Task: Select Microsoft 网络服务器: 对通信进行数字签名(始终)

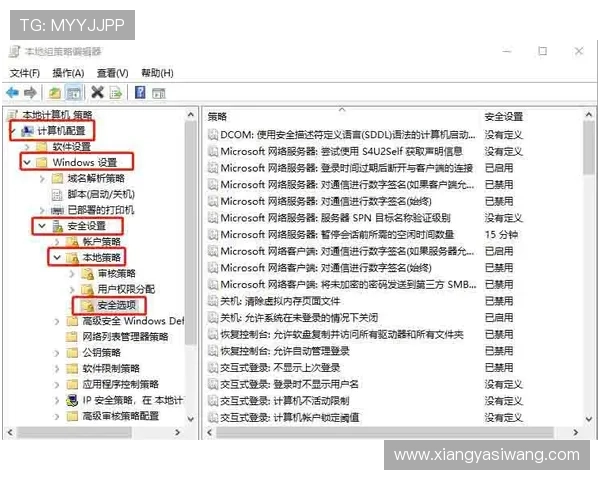Action: click(326, 201)
